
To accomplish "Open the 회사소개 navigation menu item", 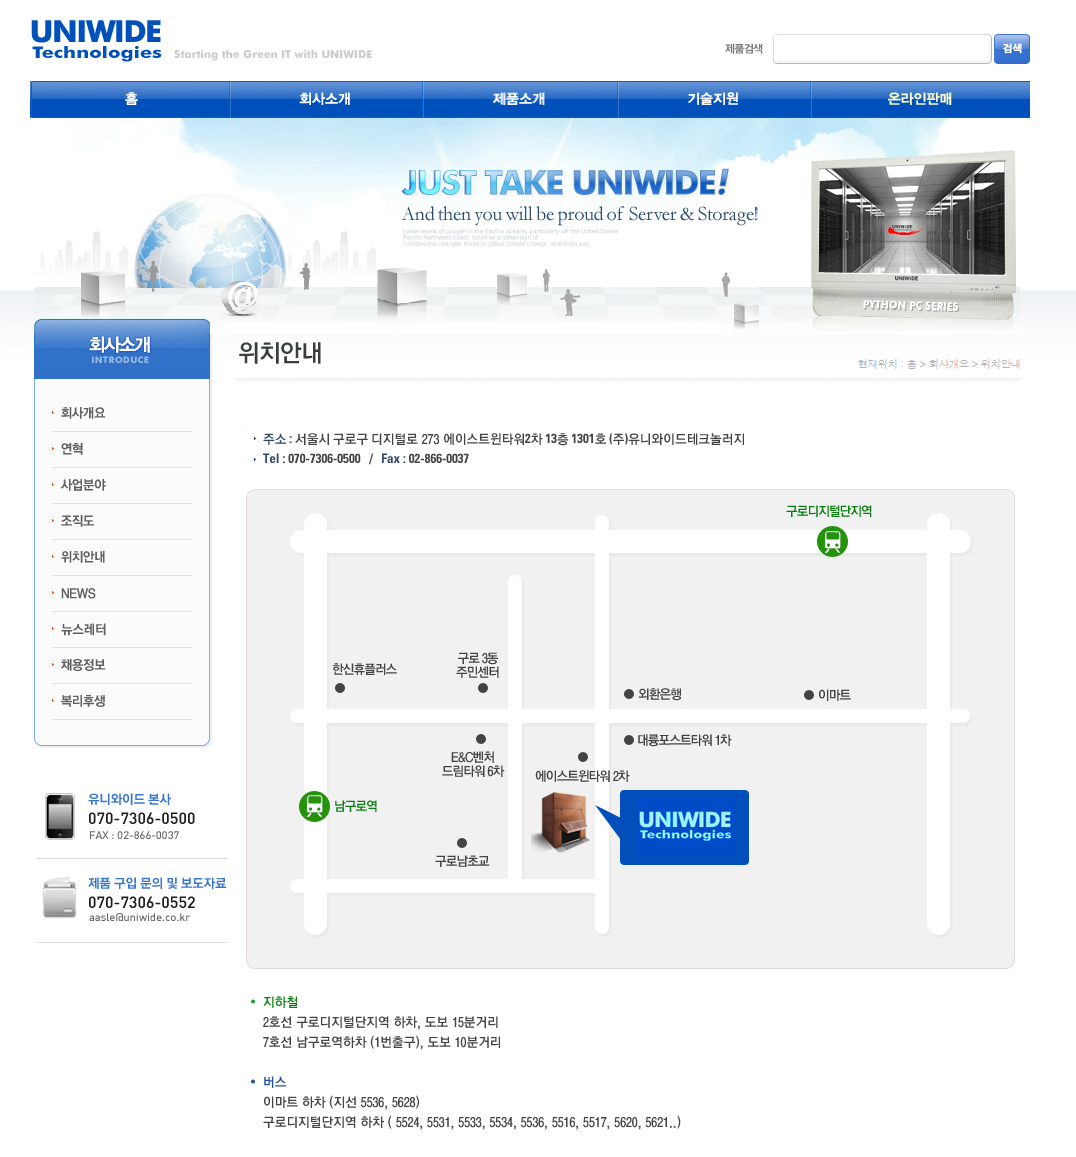I will point(325,99).
